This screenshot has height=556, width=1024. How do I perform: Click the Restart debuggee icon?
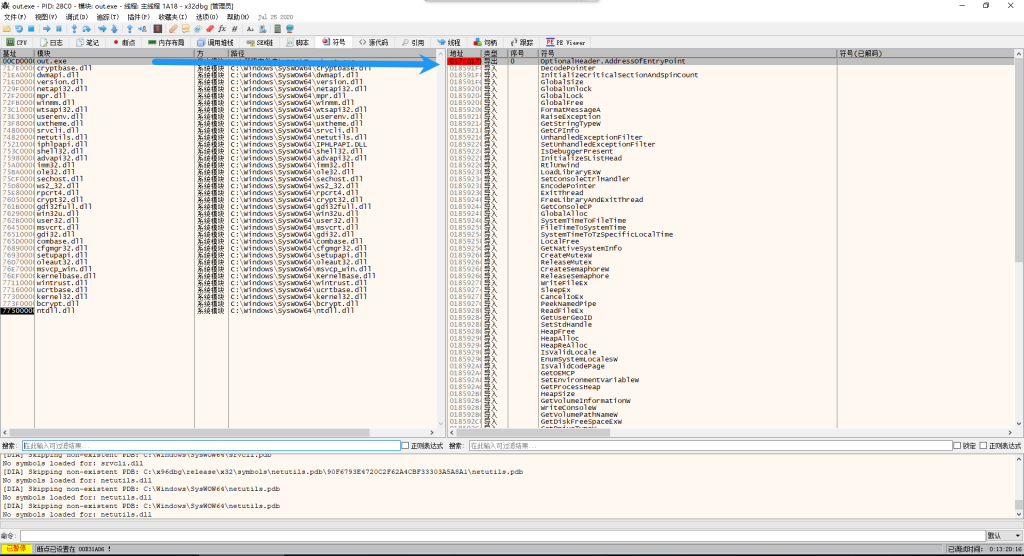pos(19,29)
